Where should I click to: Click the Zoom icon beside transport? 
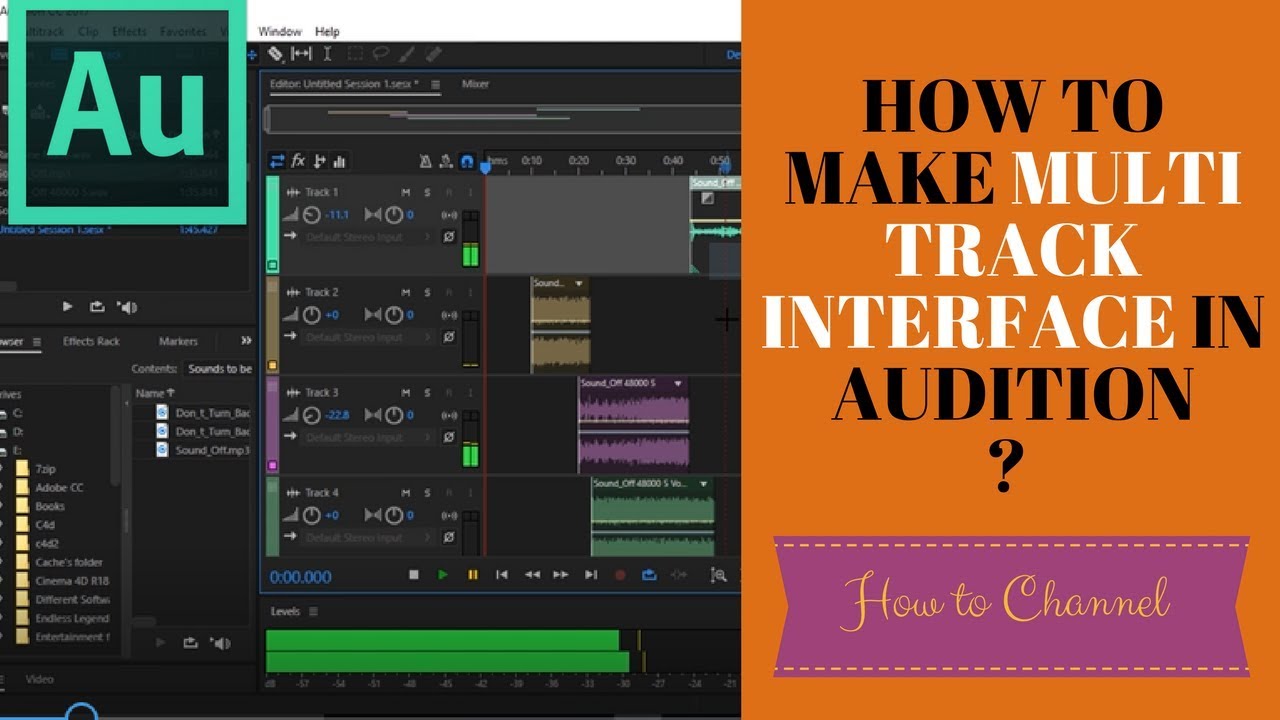click(718, 575)
